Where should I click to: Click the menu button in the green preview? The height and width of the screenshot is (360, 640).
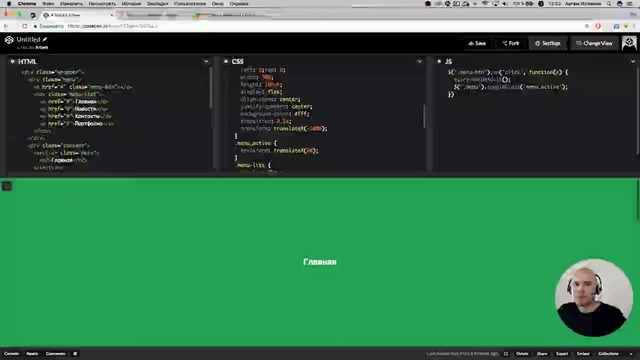pyautogui.click(x=7, y=187)
